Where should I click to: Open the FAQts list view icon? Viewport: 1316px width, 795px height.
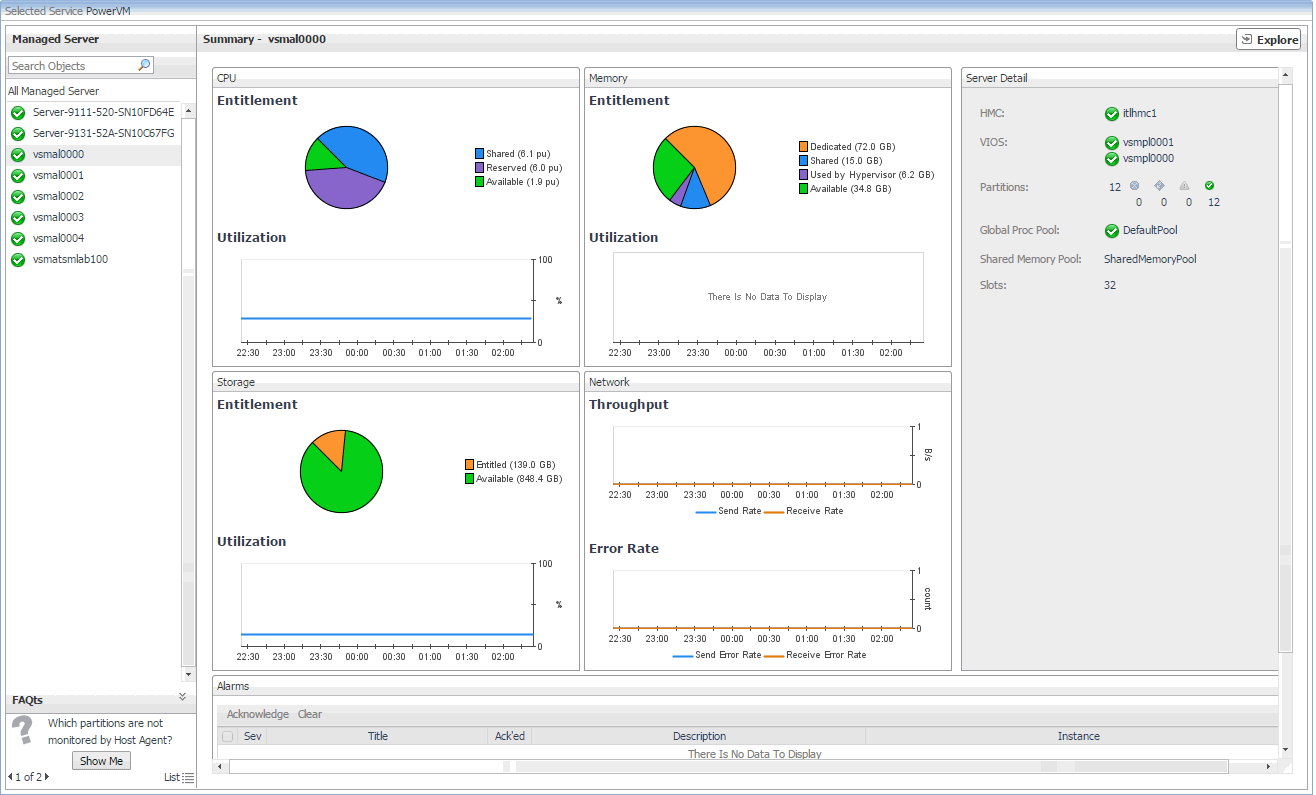tap(188, 777)
